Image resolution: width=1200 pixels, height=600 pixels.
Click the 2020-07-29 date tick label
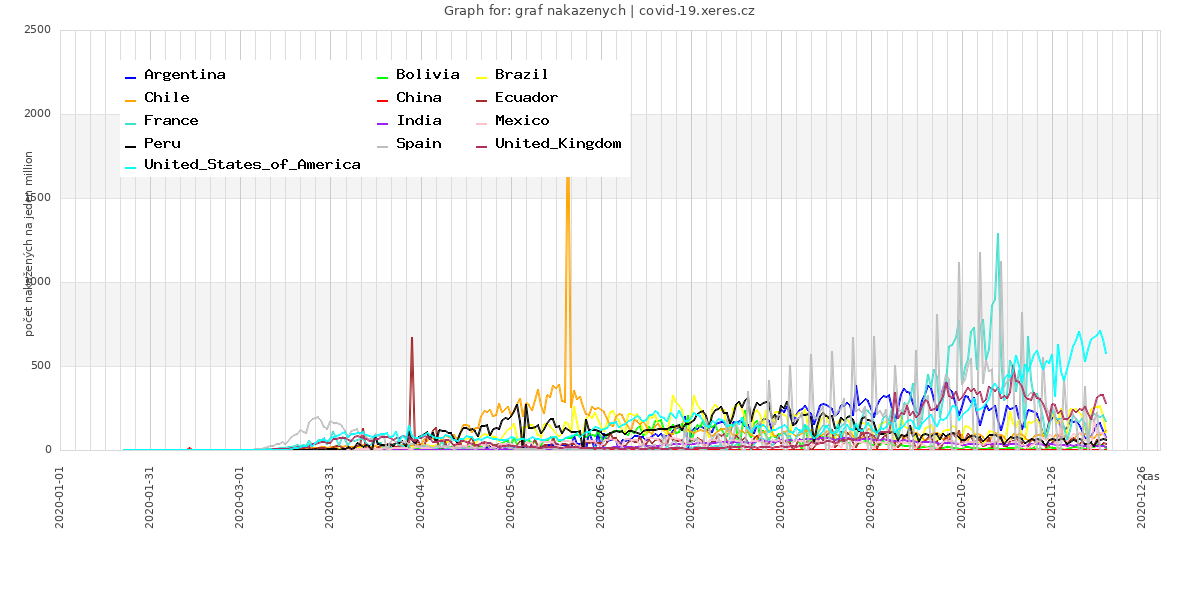click(690, 496)
